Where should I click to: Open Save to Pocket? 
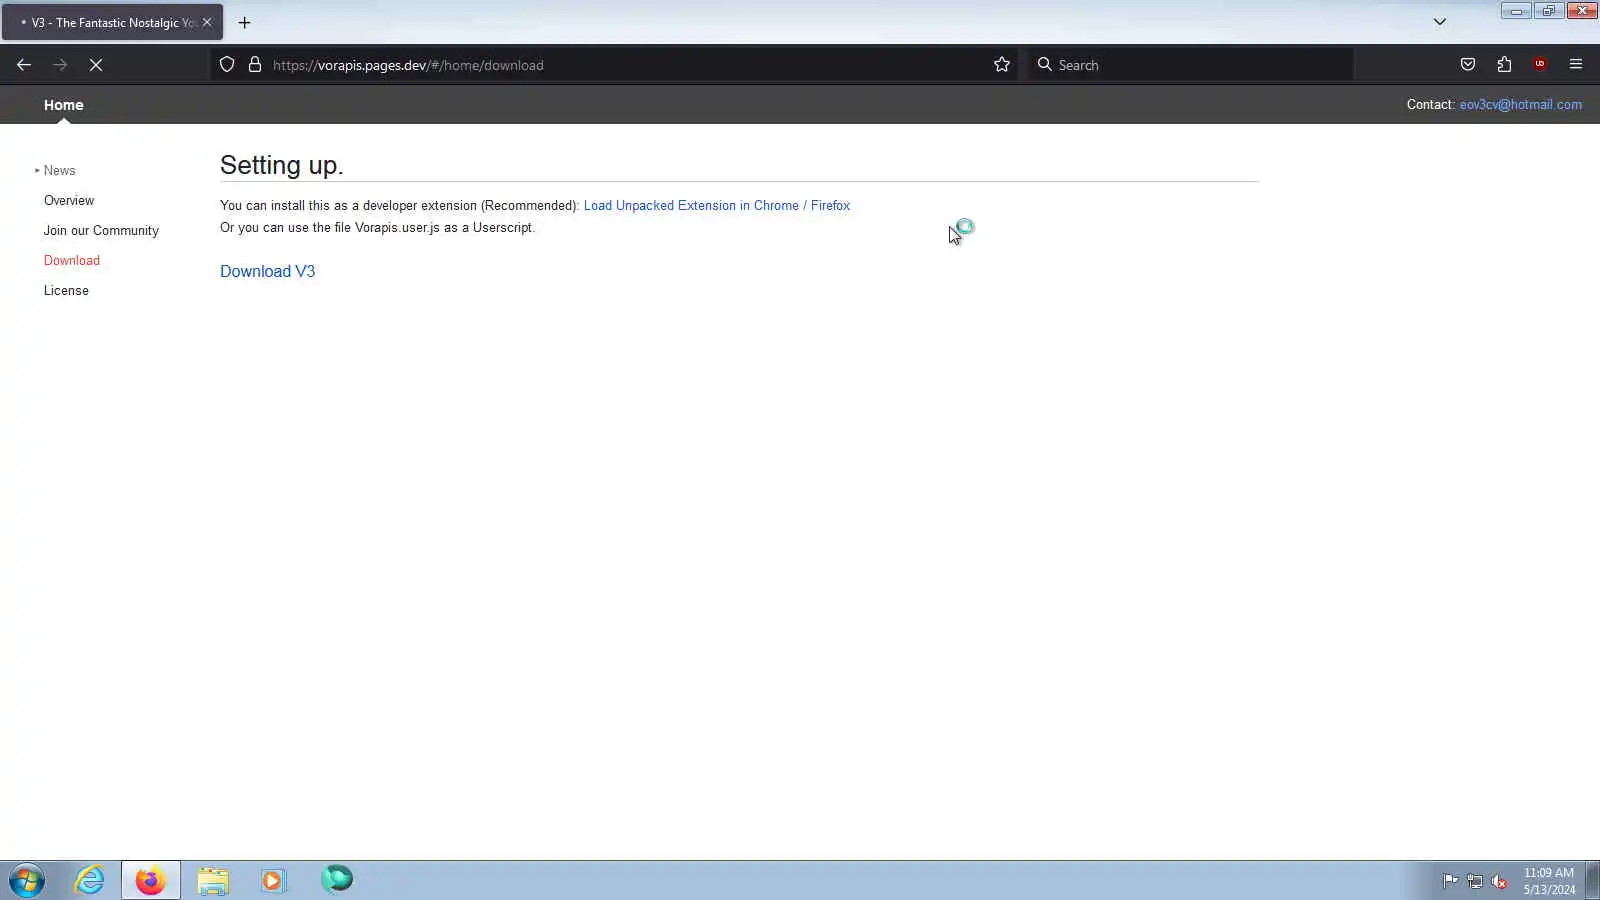(x=1468, y=65)
